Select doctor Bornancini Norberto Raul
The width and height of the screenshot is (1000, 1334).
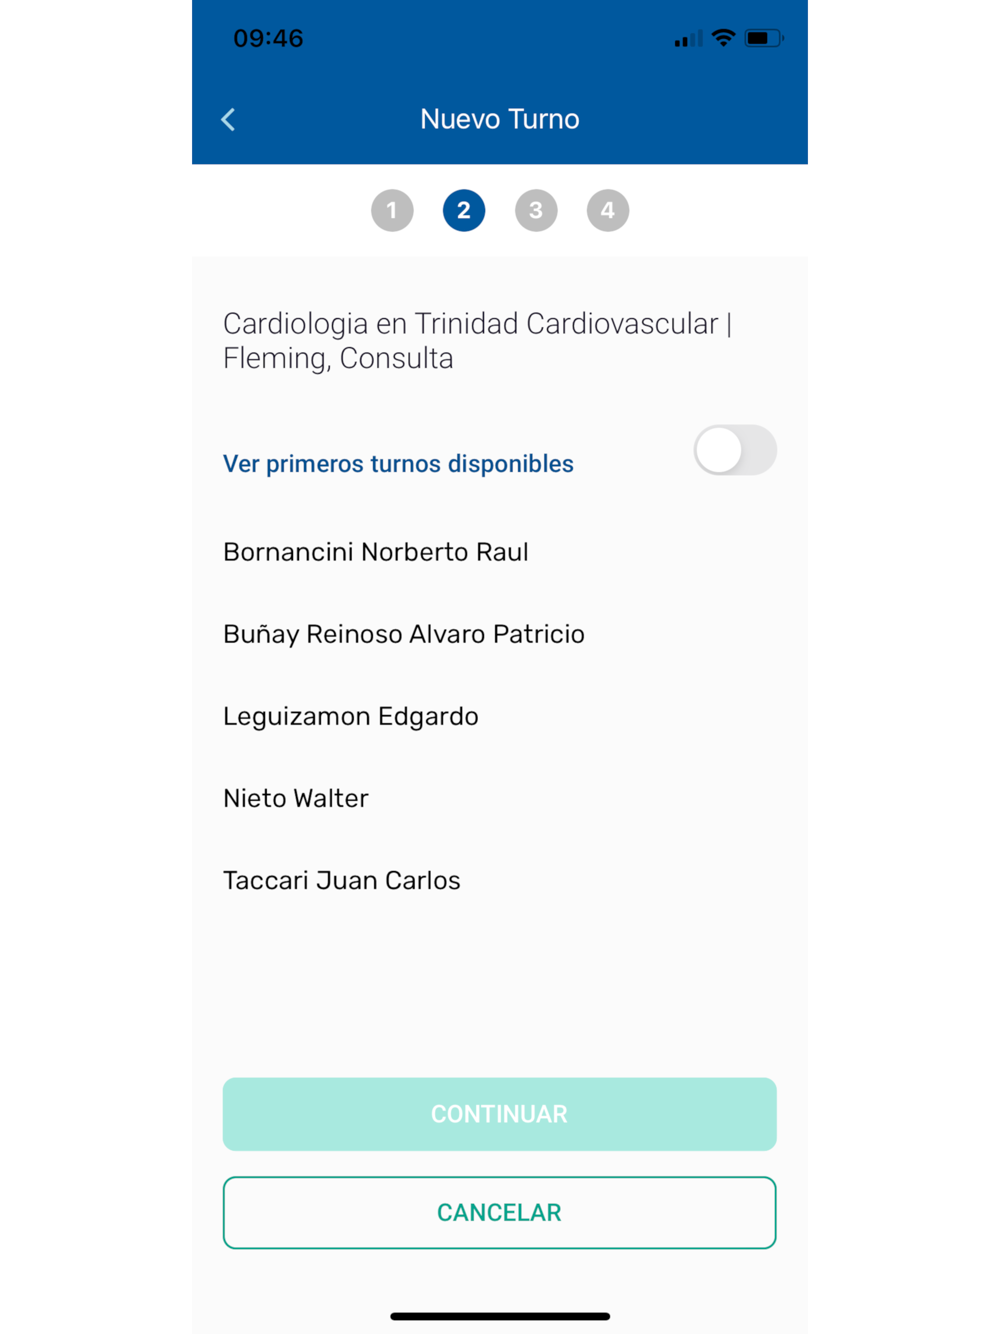pyautogui.click(x=376, y=552)
